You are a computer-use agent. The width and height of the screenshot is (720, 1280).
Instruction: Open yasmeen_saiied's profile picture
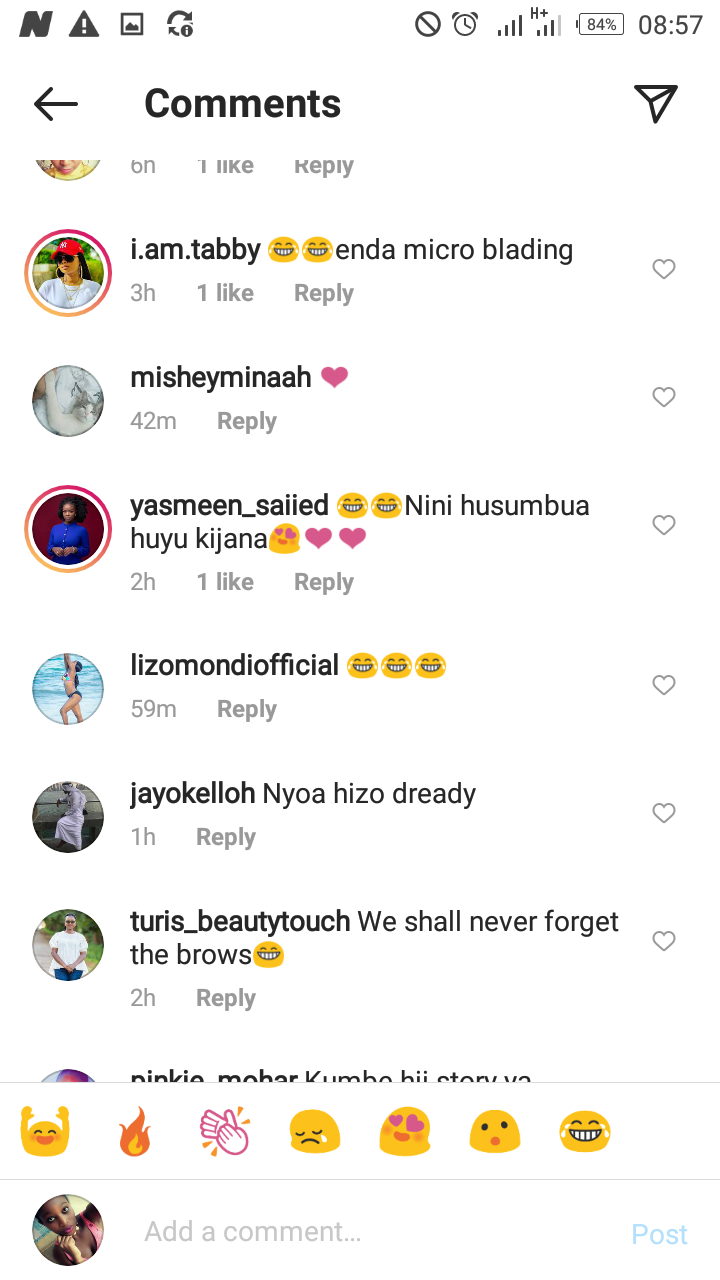point(68,528)
